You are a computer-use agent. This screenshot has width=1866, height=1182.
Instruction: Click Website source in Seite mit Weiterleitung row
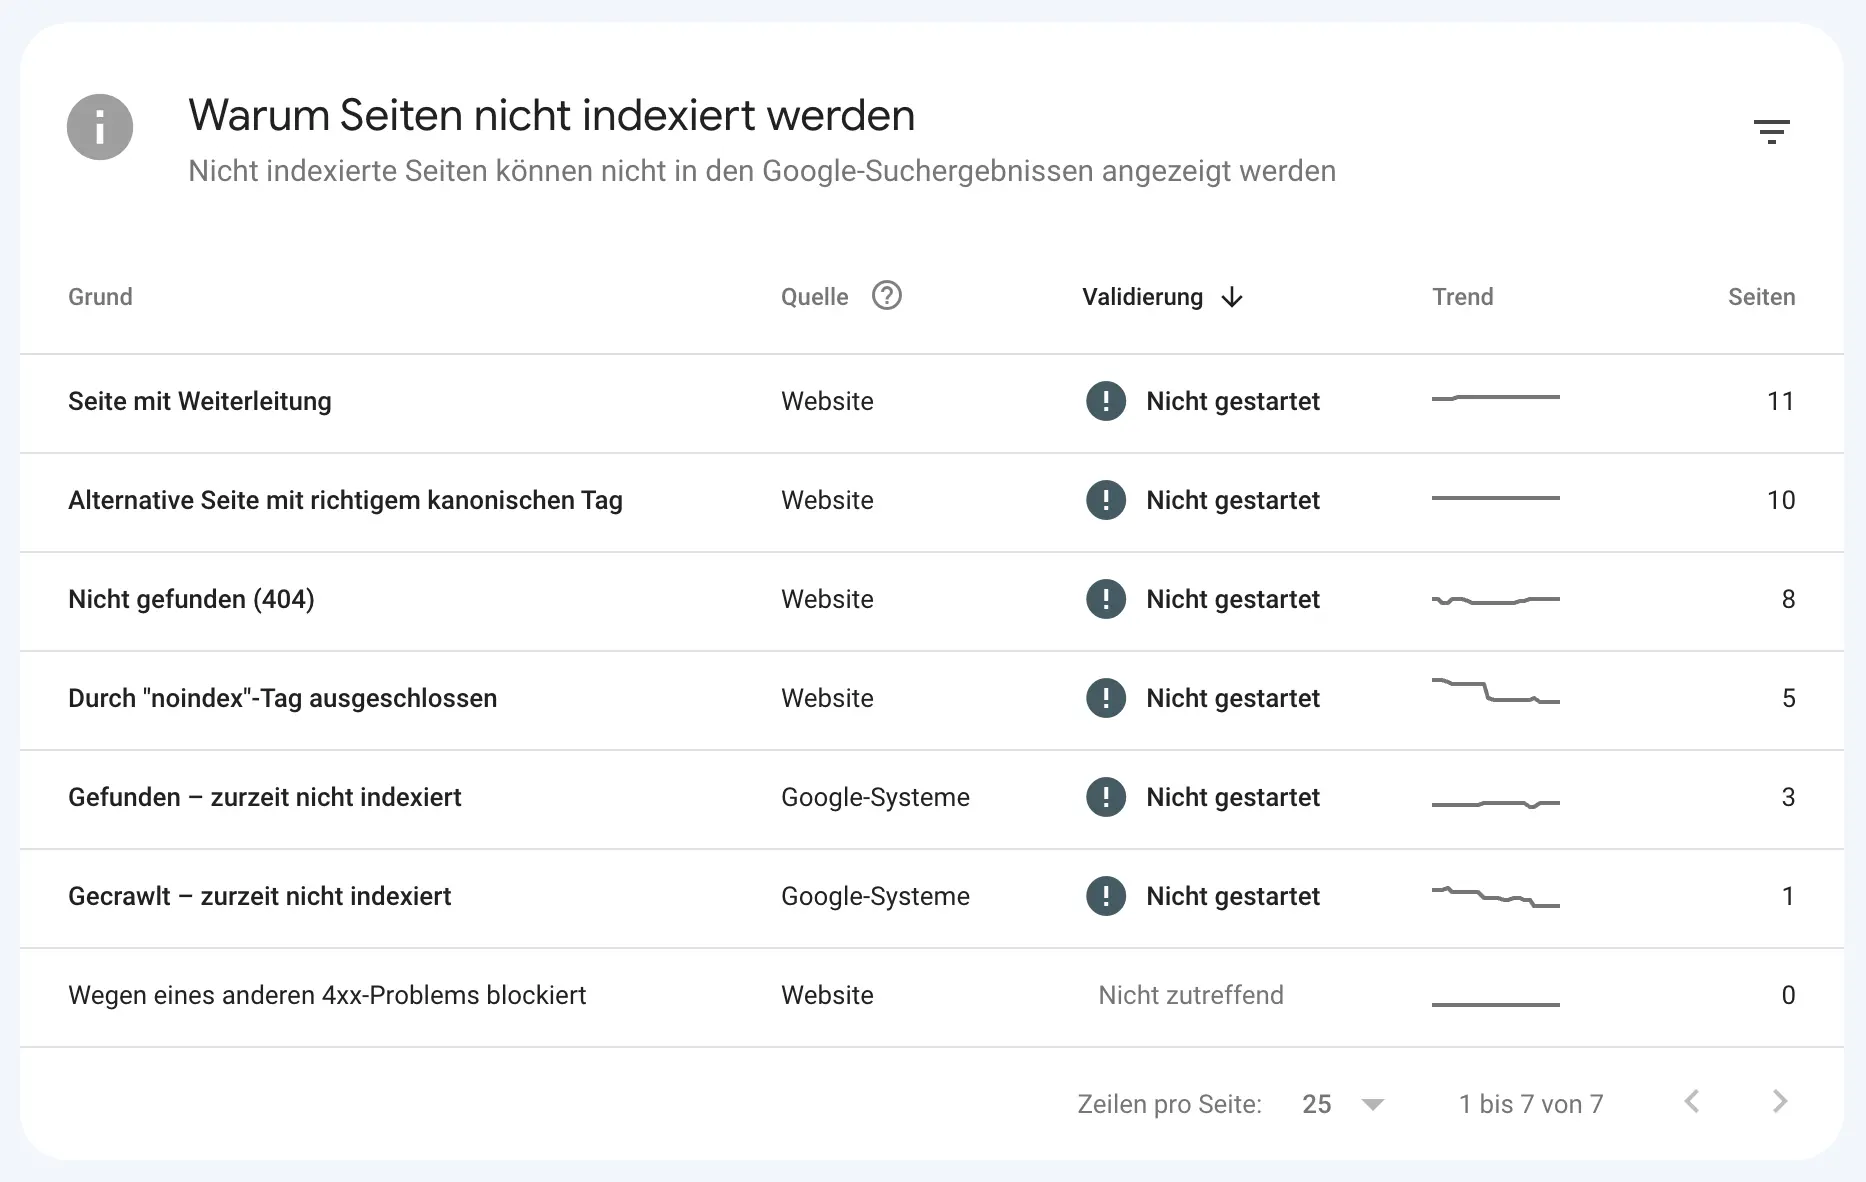tap(827, 401)
